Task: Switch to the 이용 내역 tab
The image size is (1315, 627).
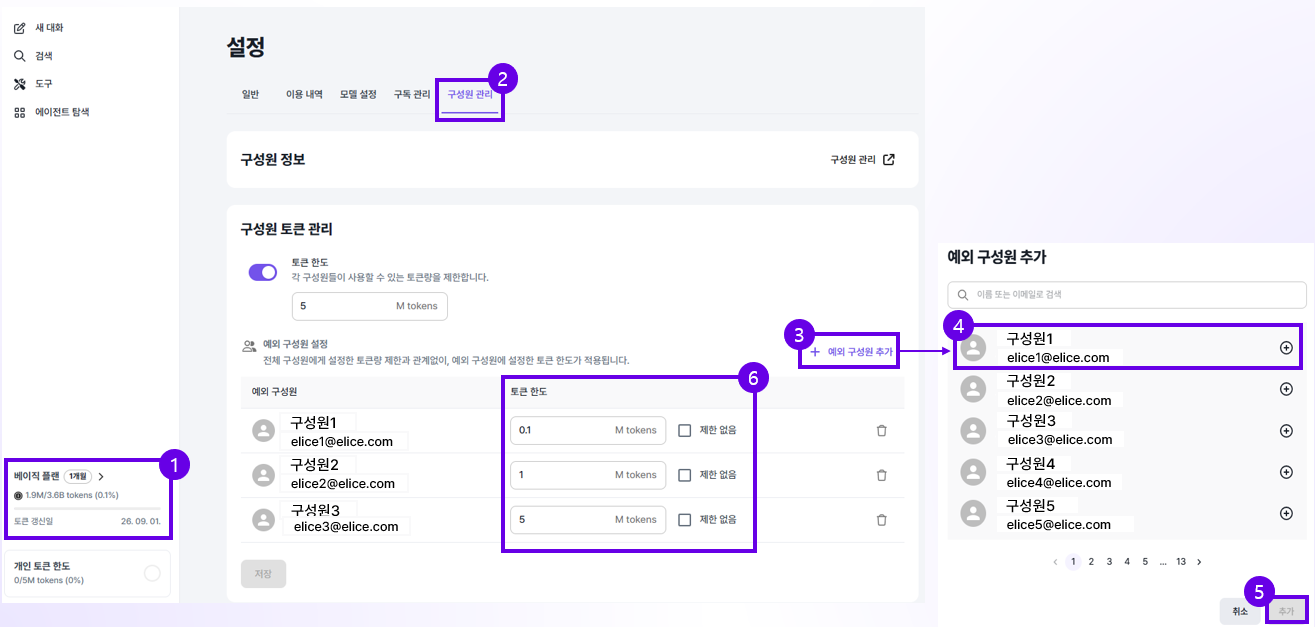Action: click(x=304, y=95)
